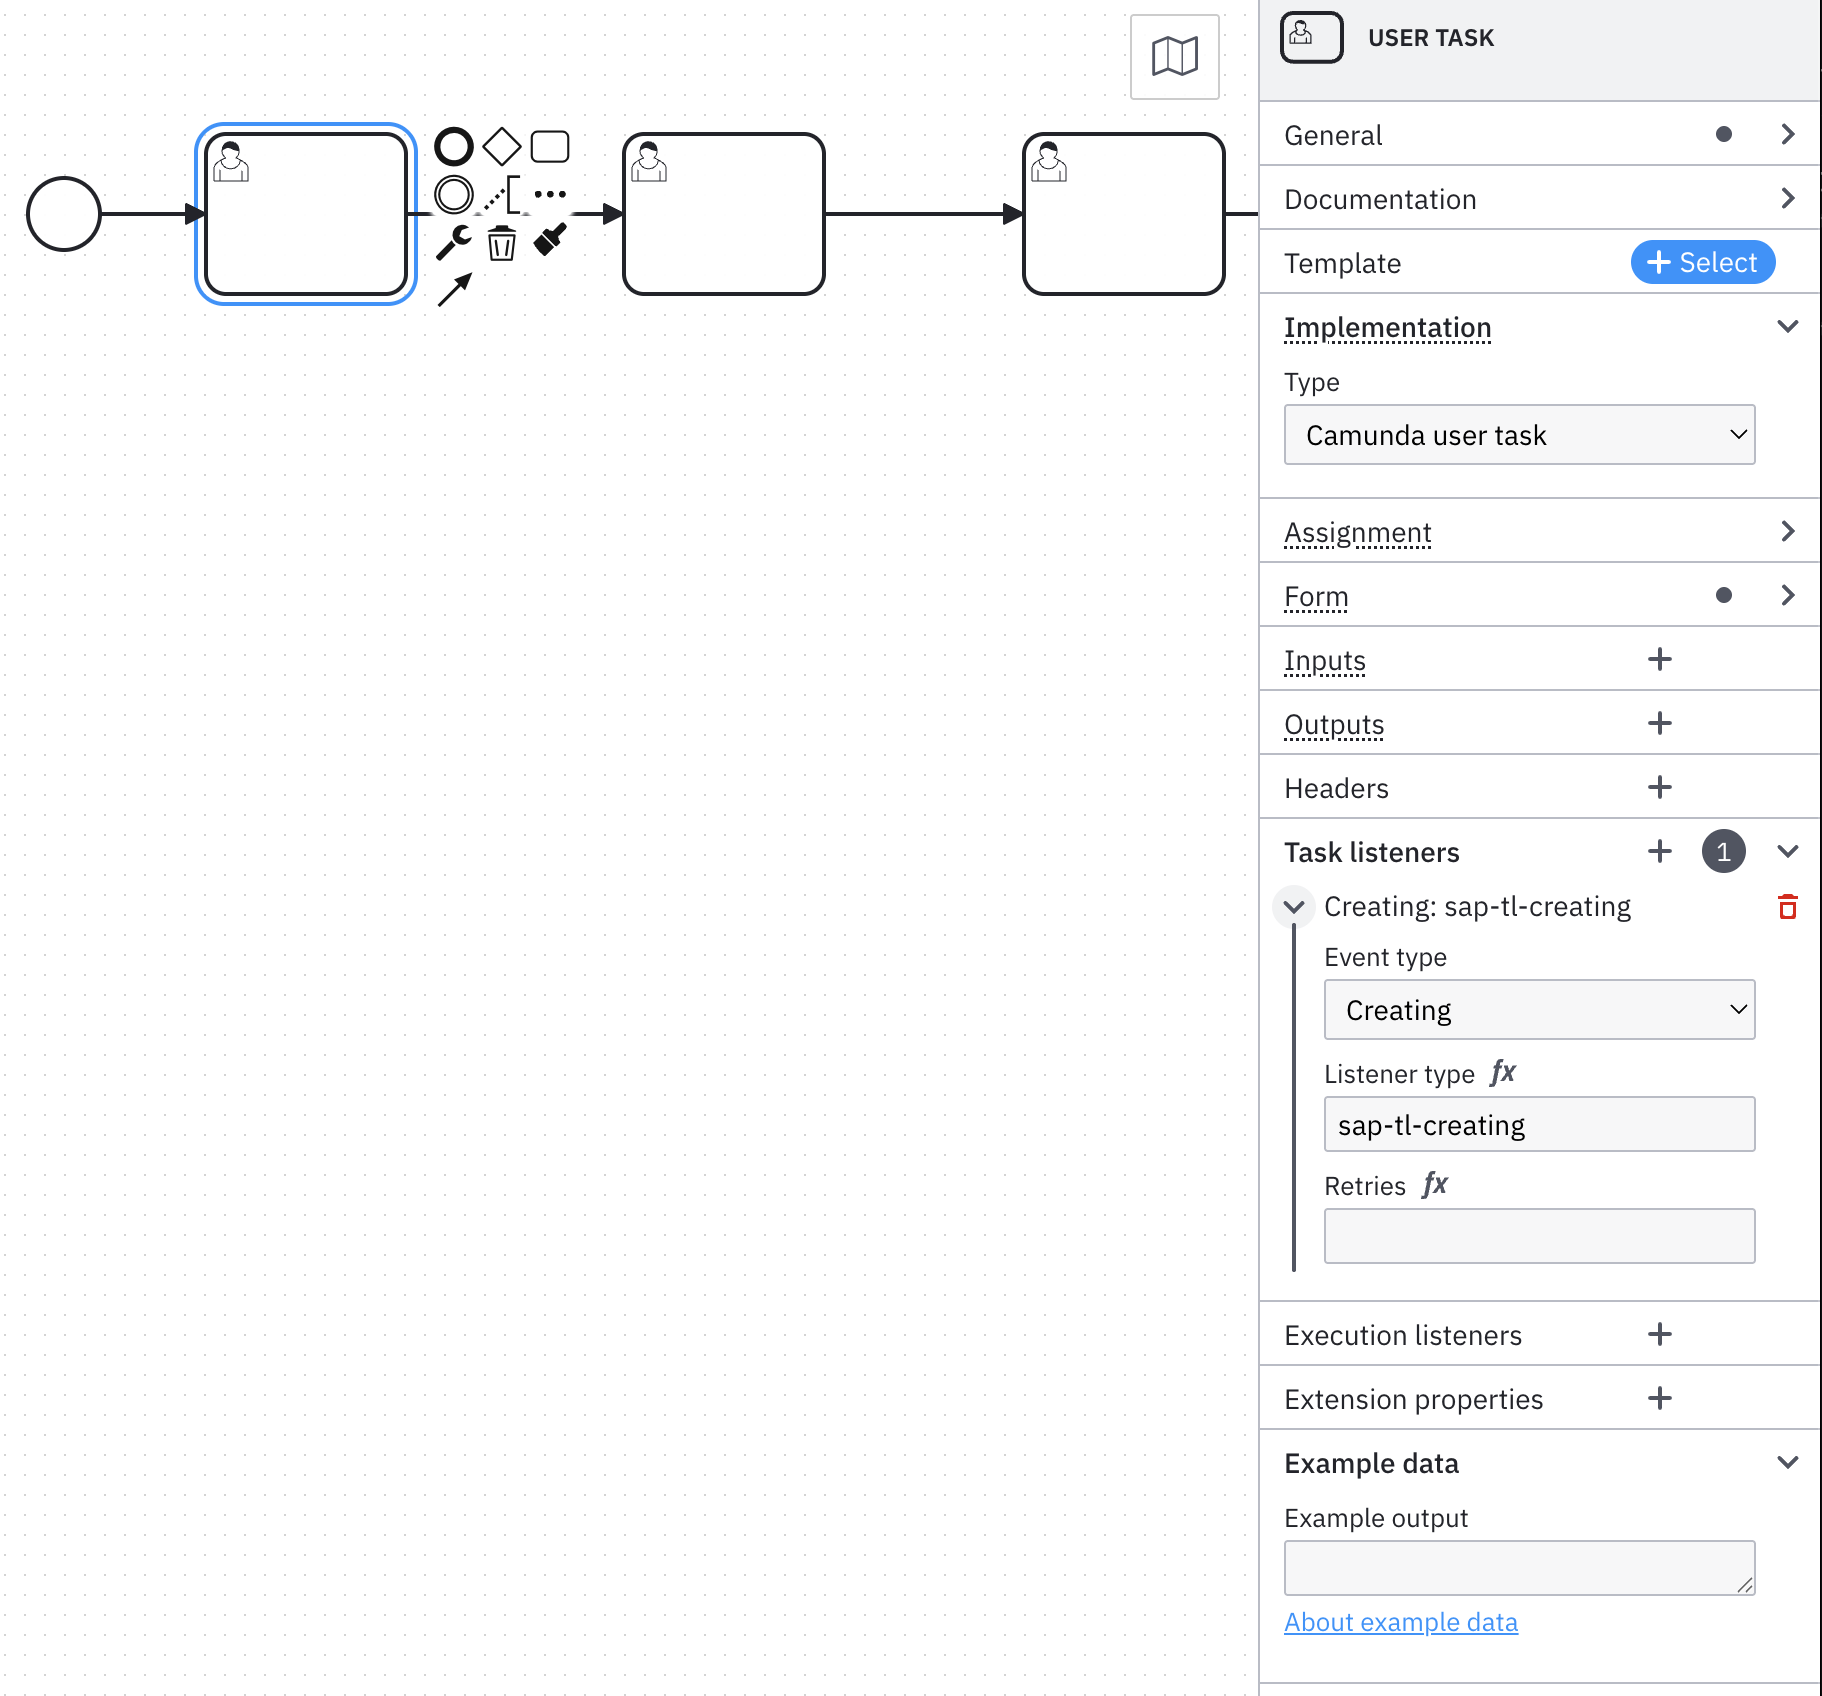The image size is (1822, 1696).
Task: Append a gateway from context pad
Action: click(502, 147)
